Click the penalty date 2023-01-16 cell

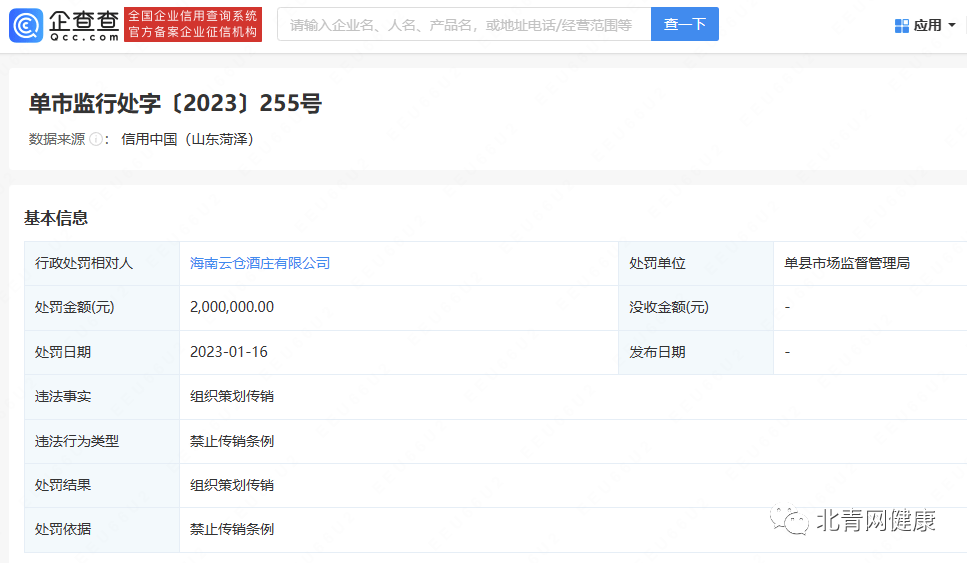[x=229, y=352]
